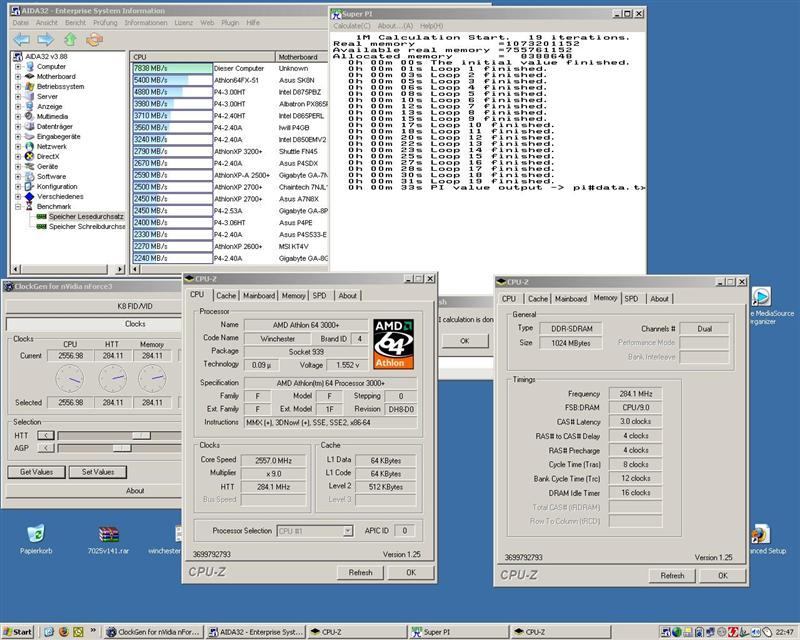Click the Start button on the taskbar

tap(17, 632)
